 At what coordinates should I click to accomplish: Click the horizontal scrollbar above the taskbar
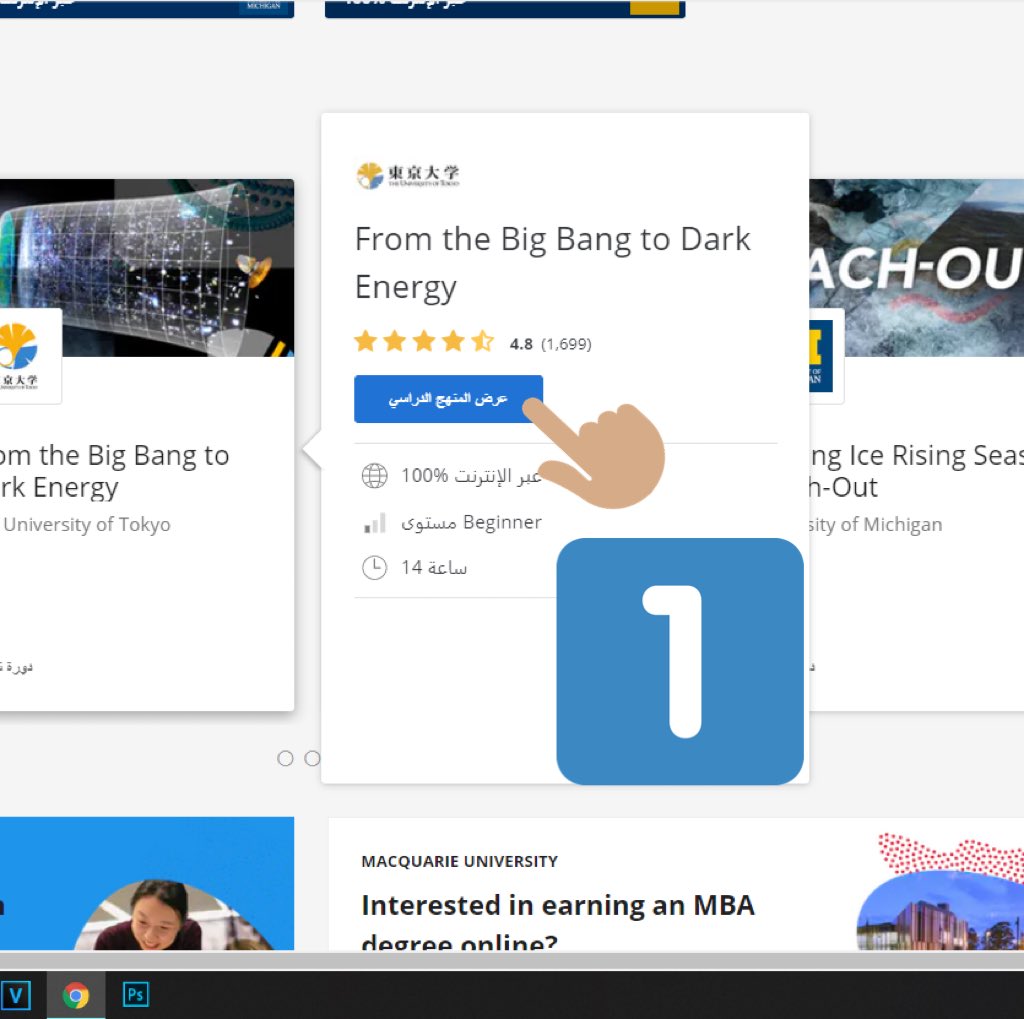pyautogui.click(x=512, y=960)
